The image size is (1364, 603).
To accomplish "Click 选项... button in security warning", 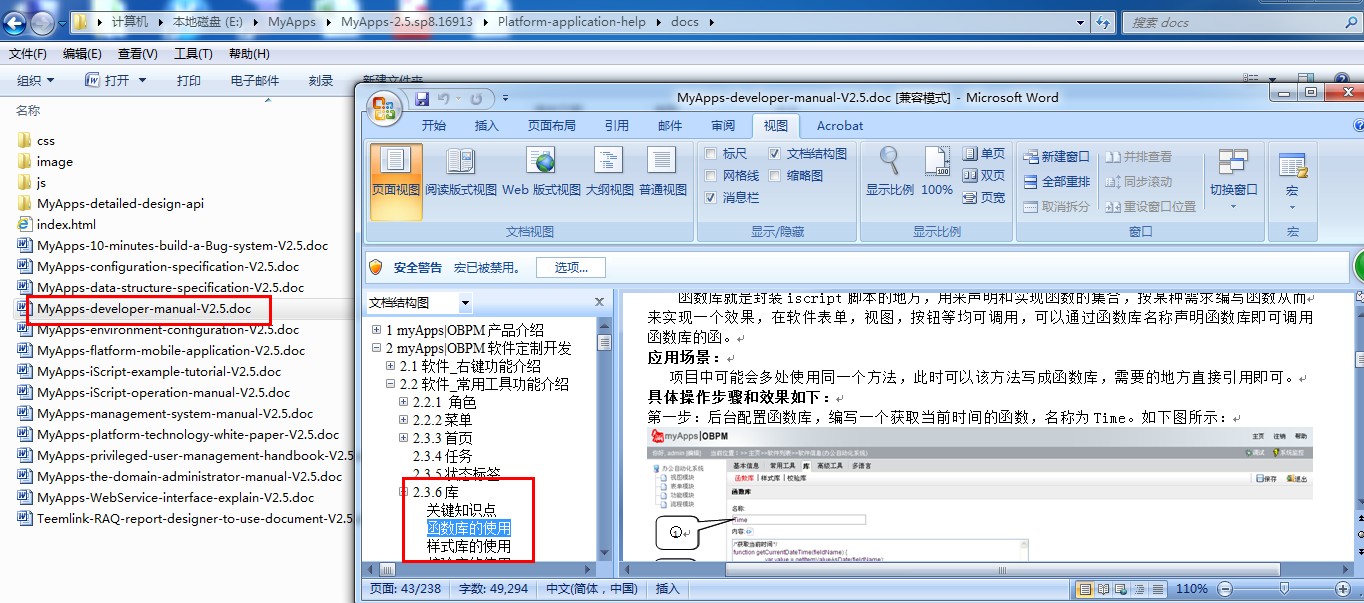I will 571,267.
